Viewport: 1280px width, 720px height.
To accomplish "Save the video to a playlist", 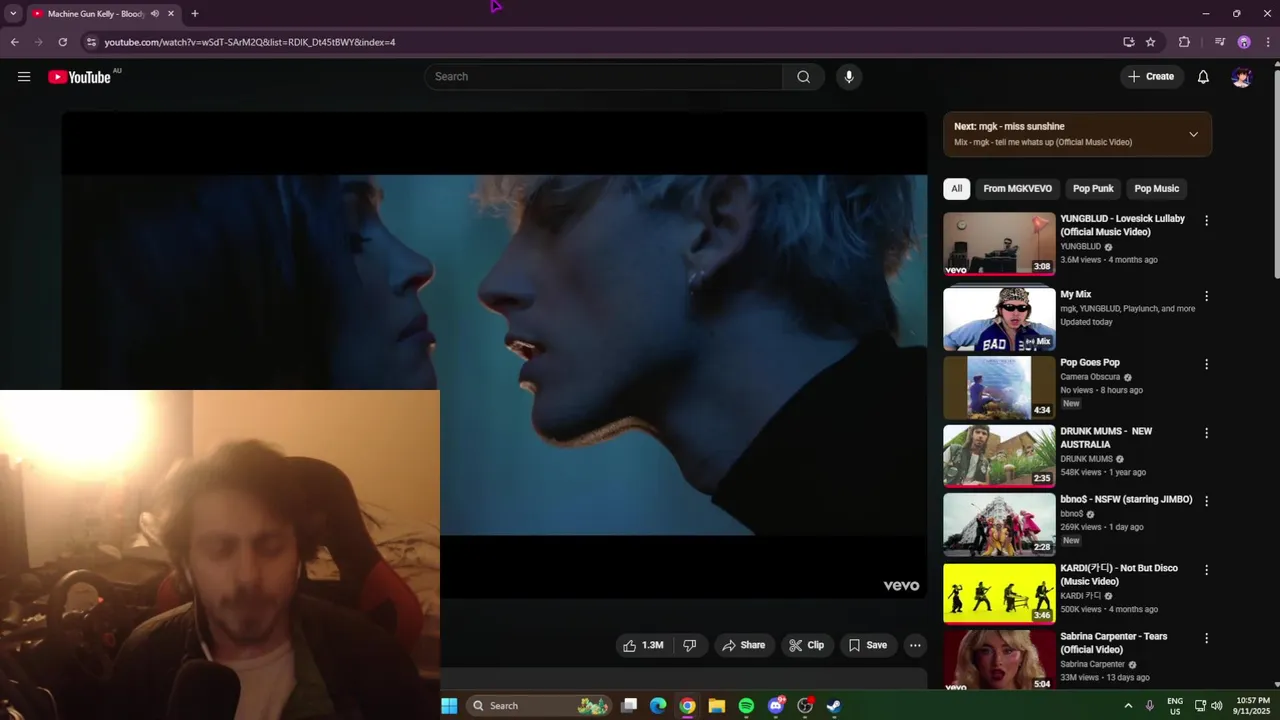I will [868, 645].
